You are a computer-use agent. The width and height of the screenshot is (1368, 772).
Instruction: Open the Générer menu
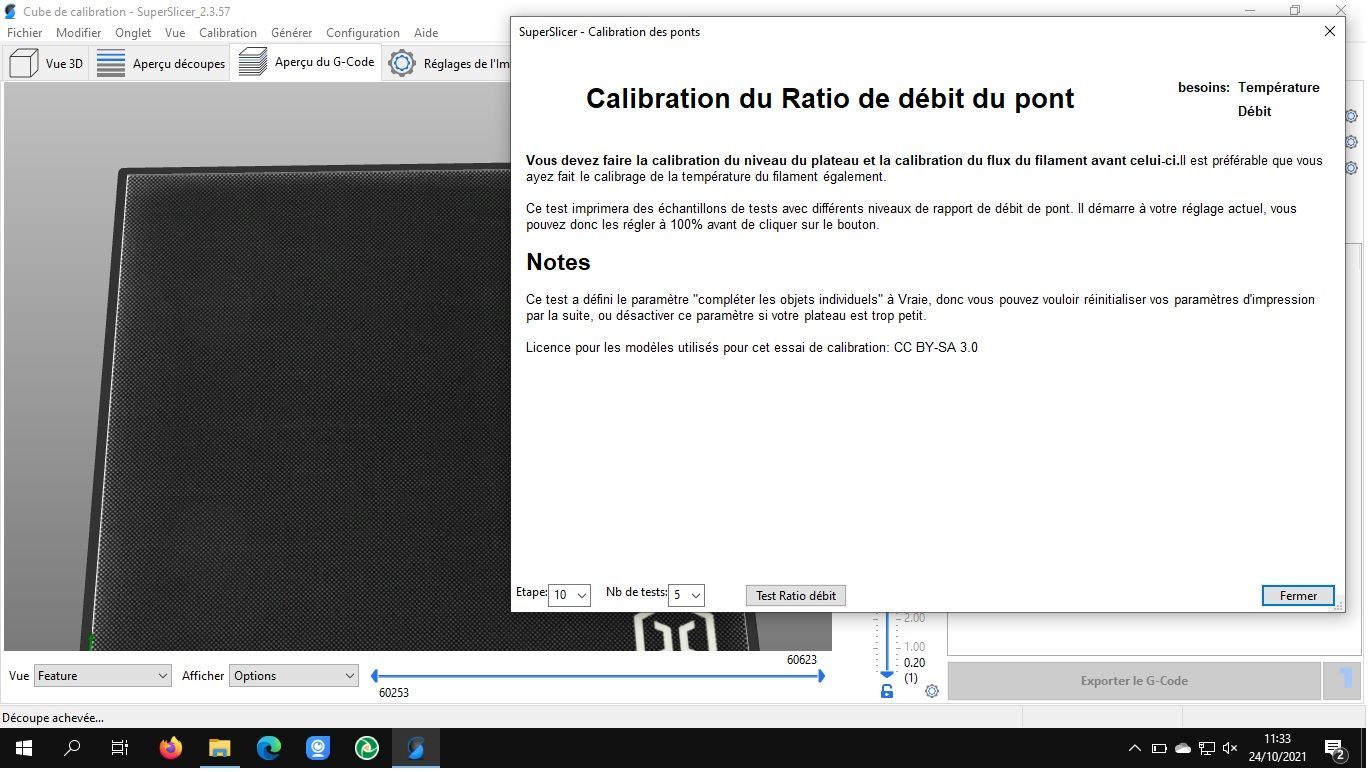[291, 32]
